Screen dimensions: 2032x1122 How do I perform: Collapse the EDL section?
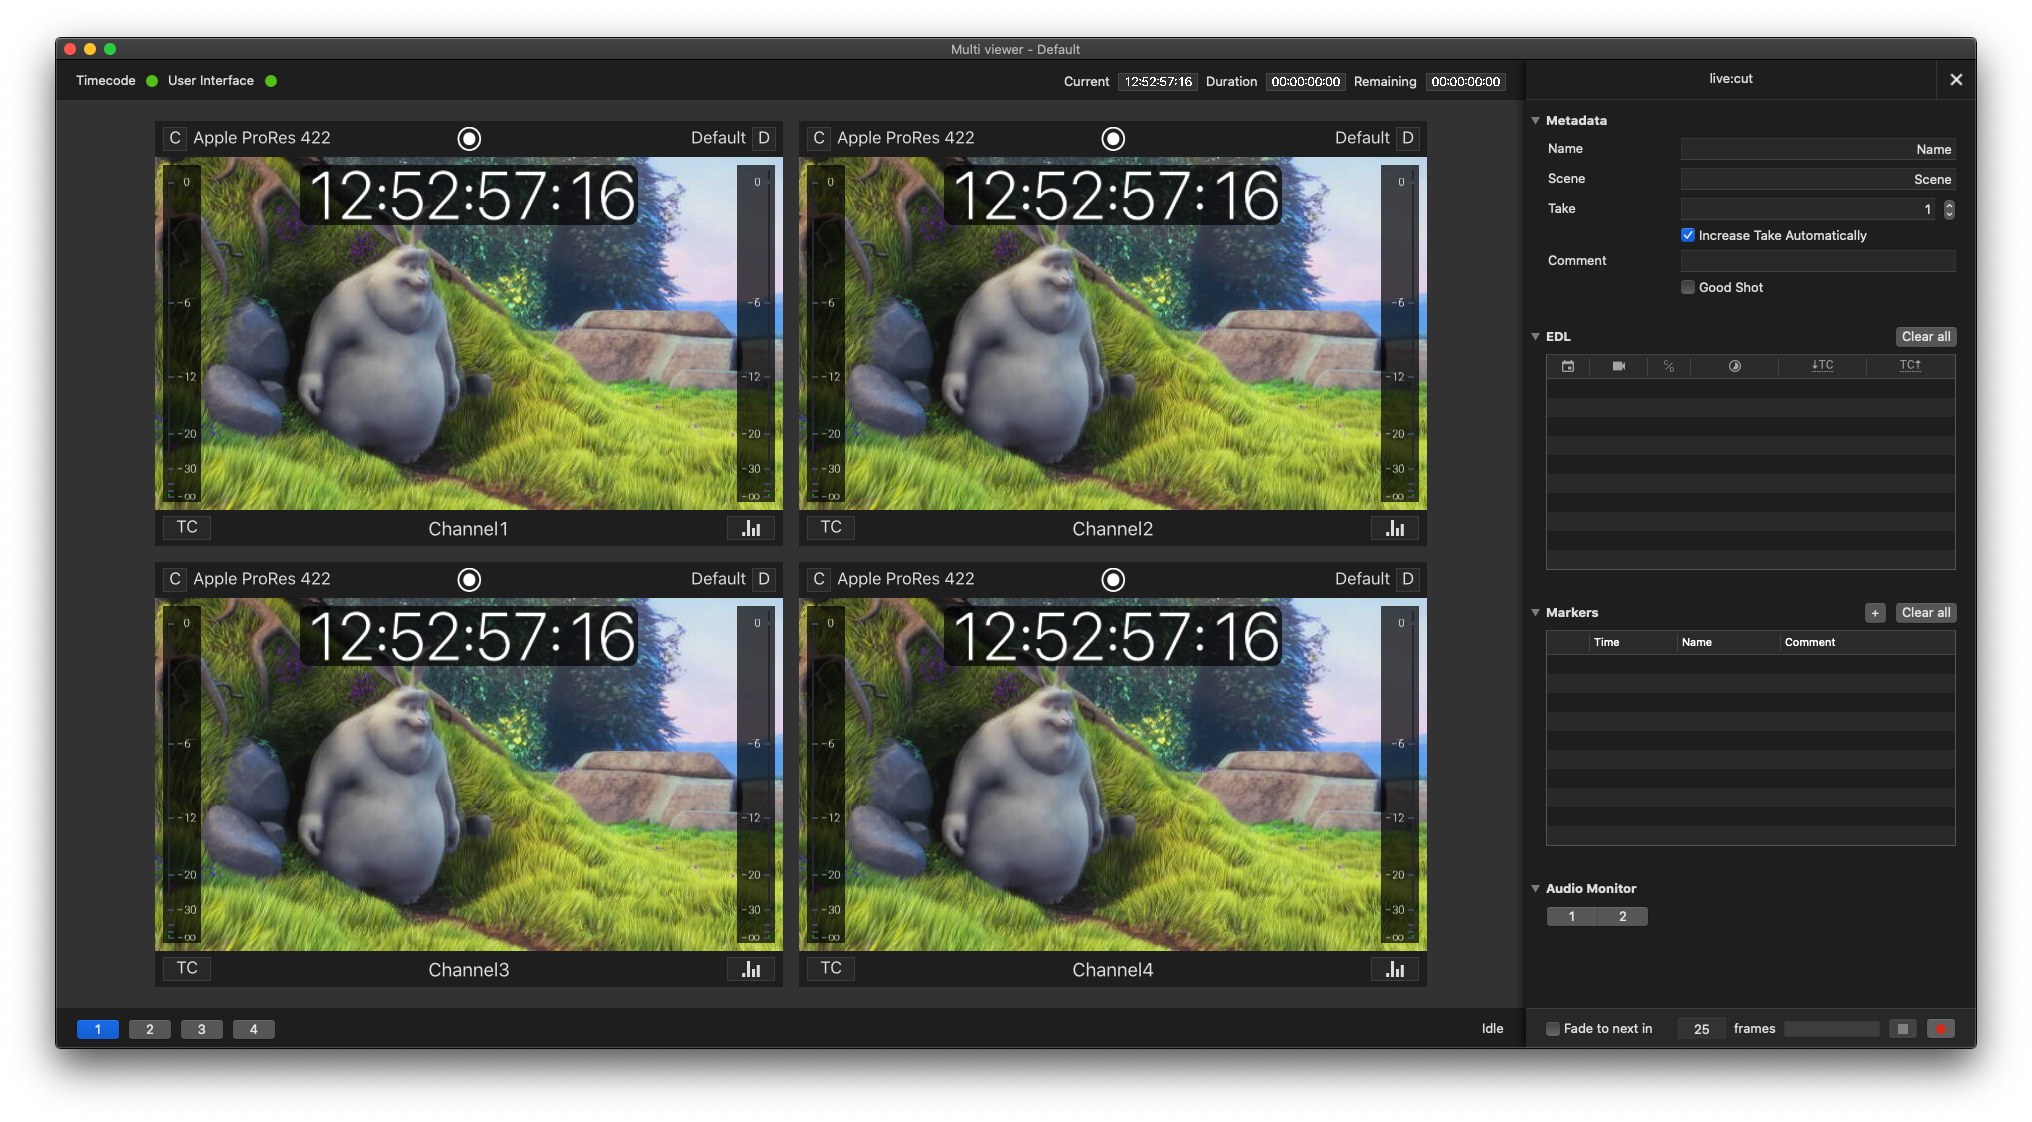(1536, 336)
